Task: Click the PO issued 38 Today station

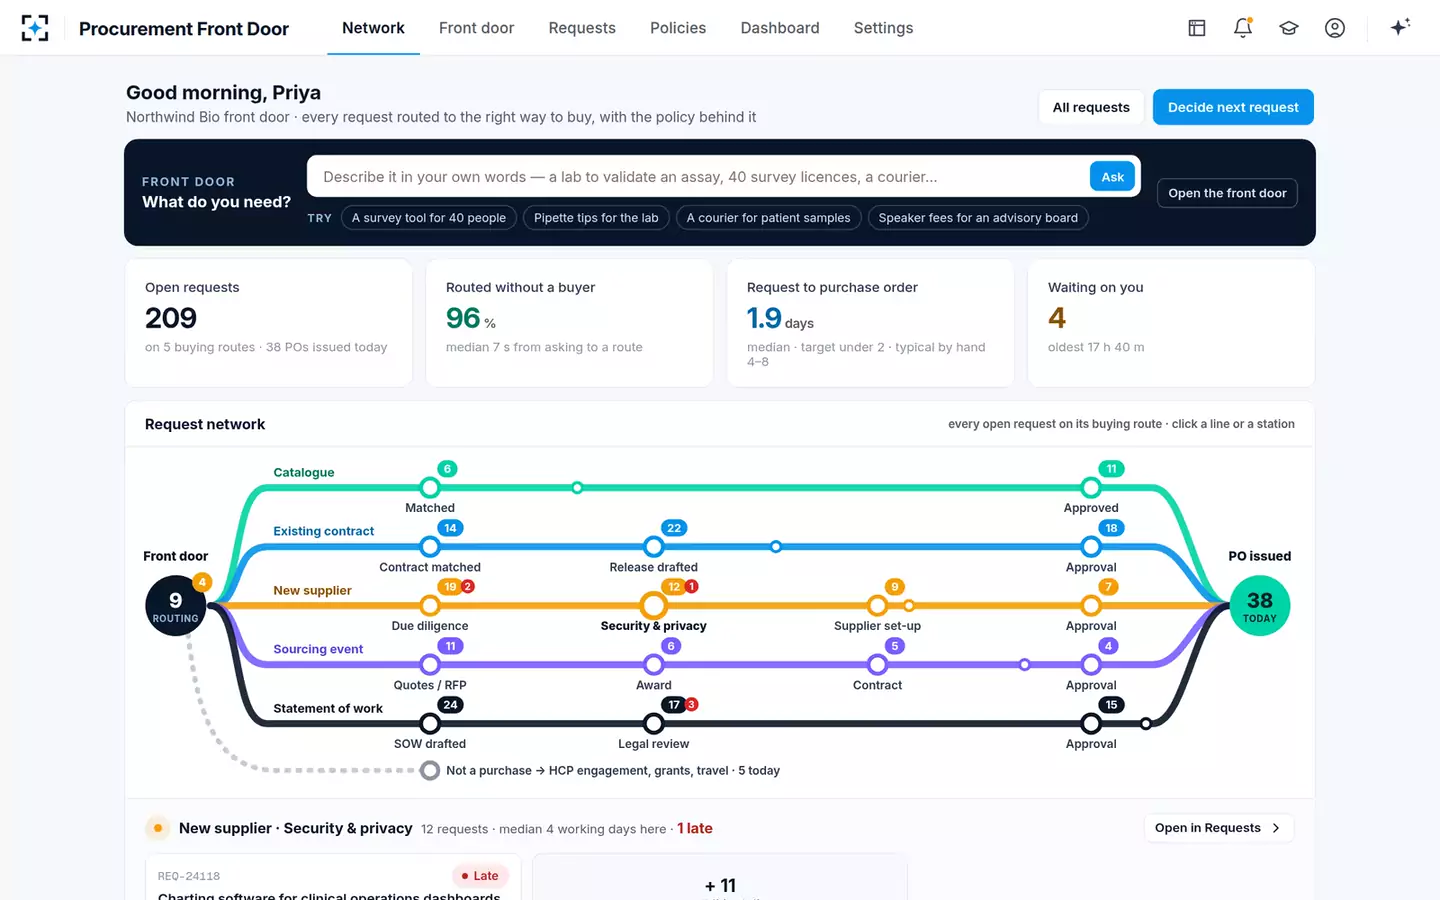Action: (1260, 605)
